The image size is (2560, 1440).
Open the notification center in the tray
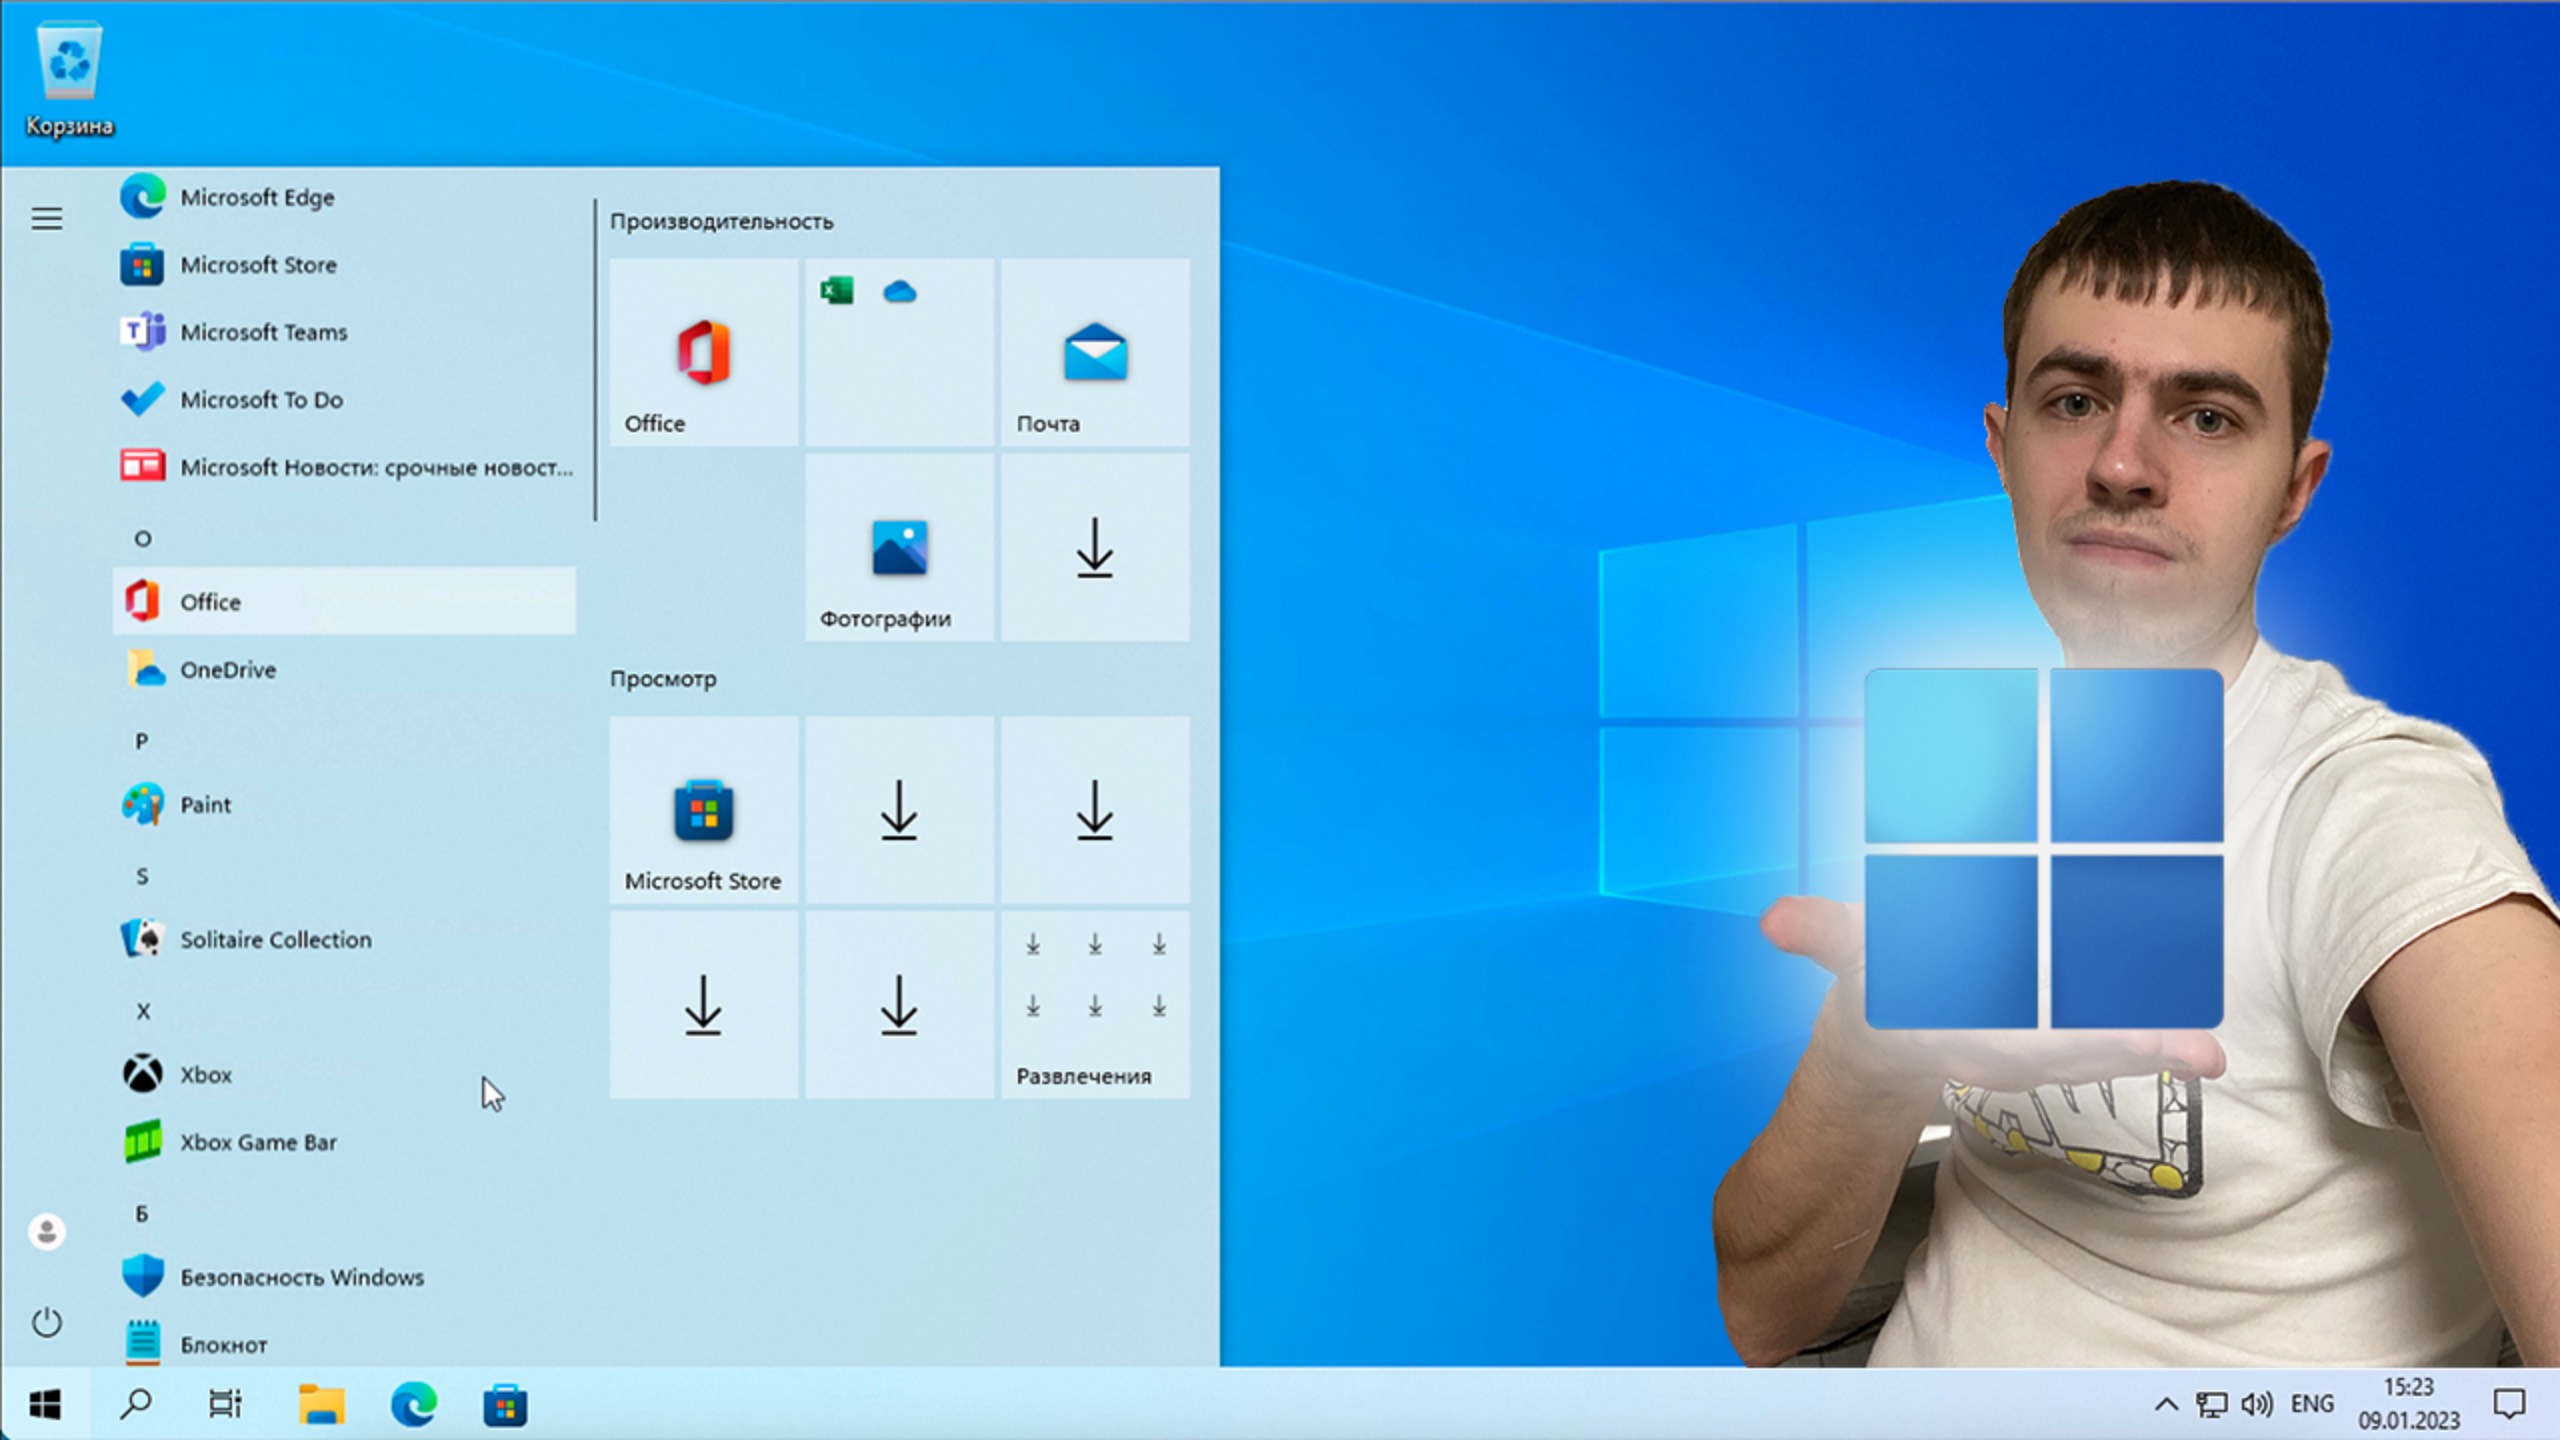2520,1402
